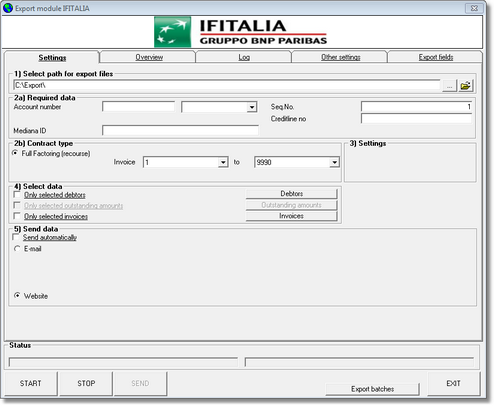Click the Mediana ID input field
The height and width of the screenshot is (406, 494).
point(180,130)
